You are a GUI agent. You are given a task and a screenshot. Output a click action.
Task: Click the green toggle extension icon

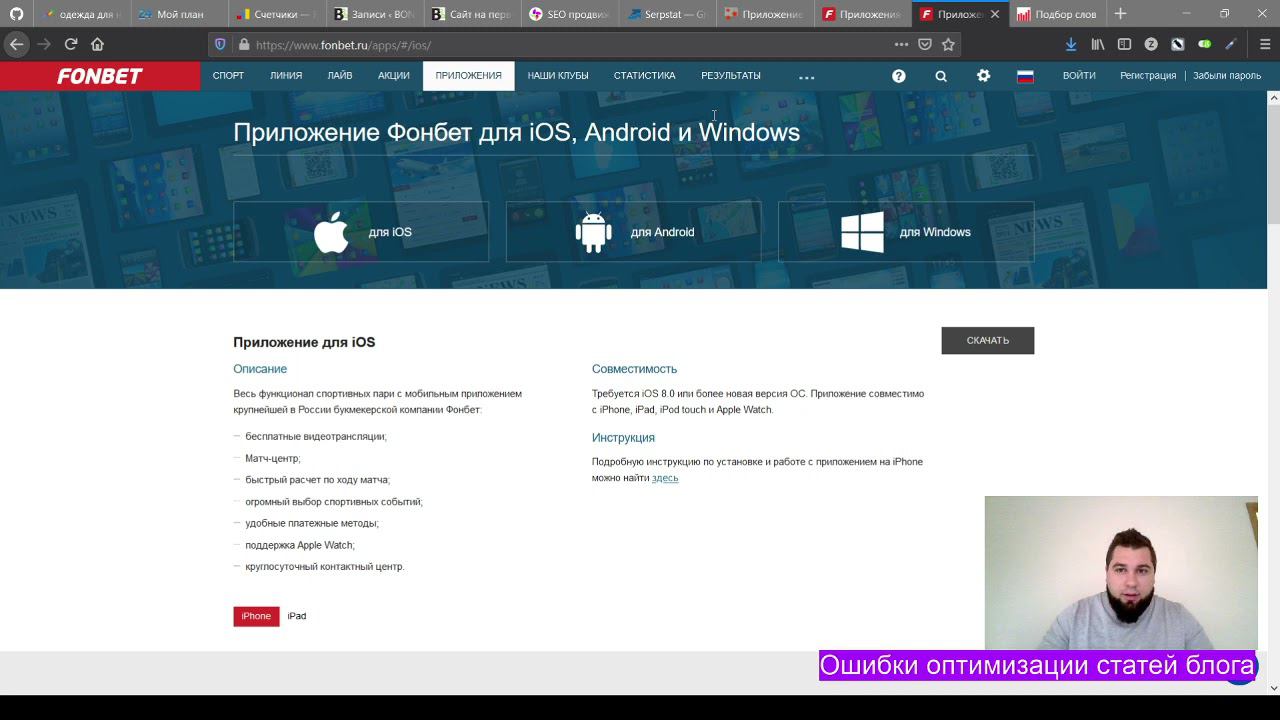(1204, 44)
